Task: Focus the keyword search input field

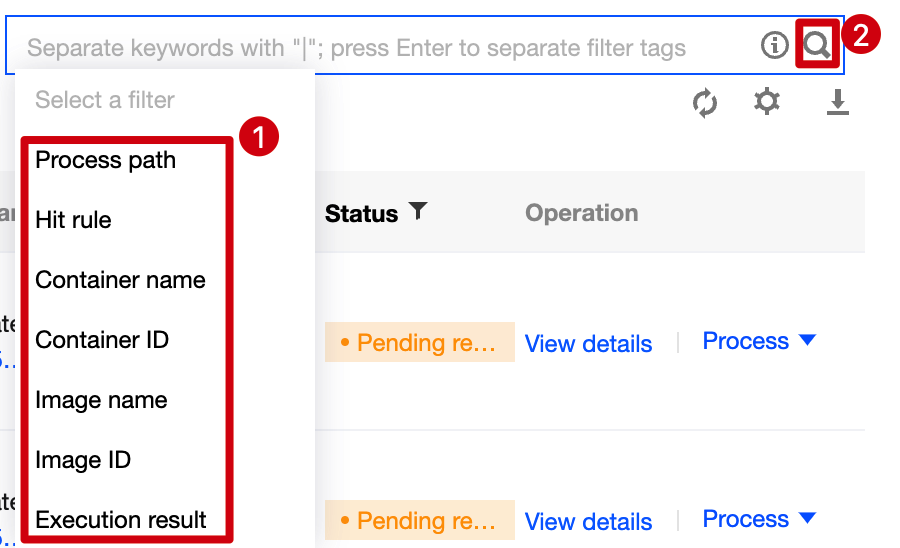Action: point(380,47)
